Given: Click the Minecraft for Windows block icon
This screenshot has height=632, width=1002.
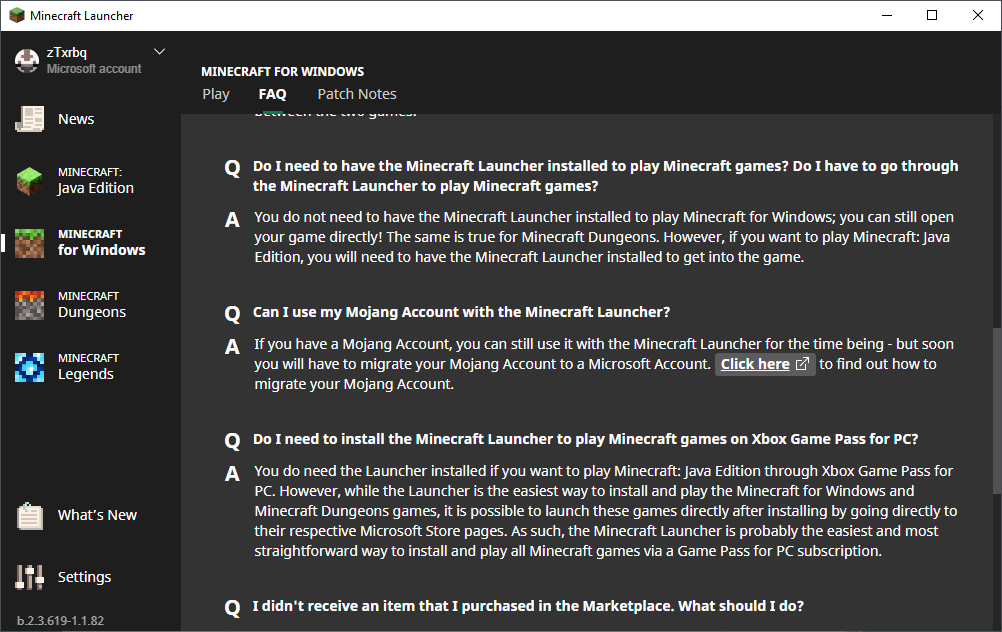Looking at the screenshot, I should 29,243.
